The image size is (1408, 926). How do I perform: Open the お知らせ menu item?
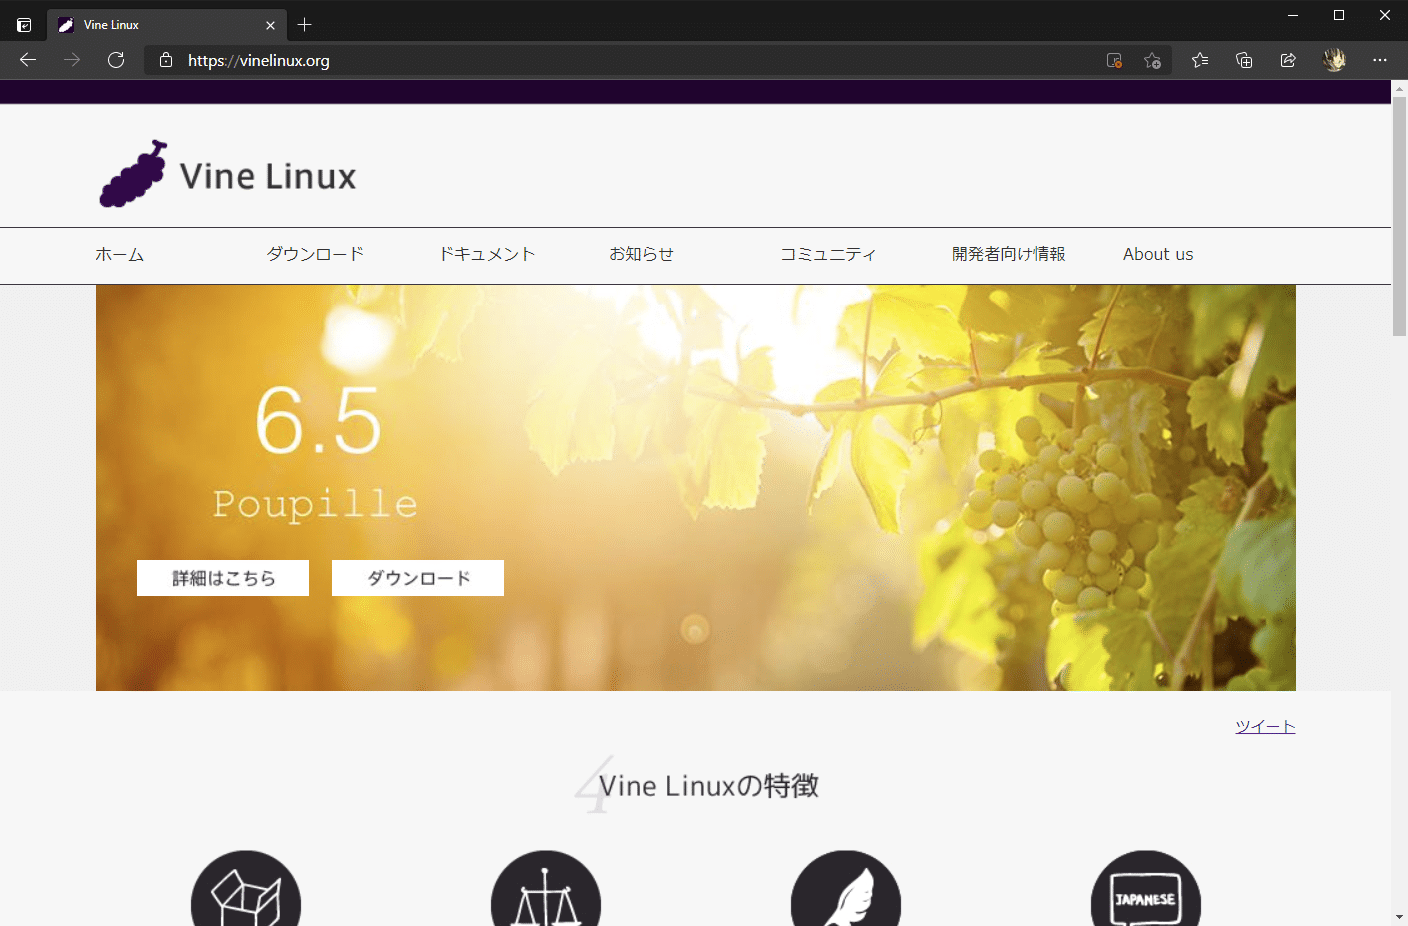click(x=642, y=255)
